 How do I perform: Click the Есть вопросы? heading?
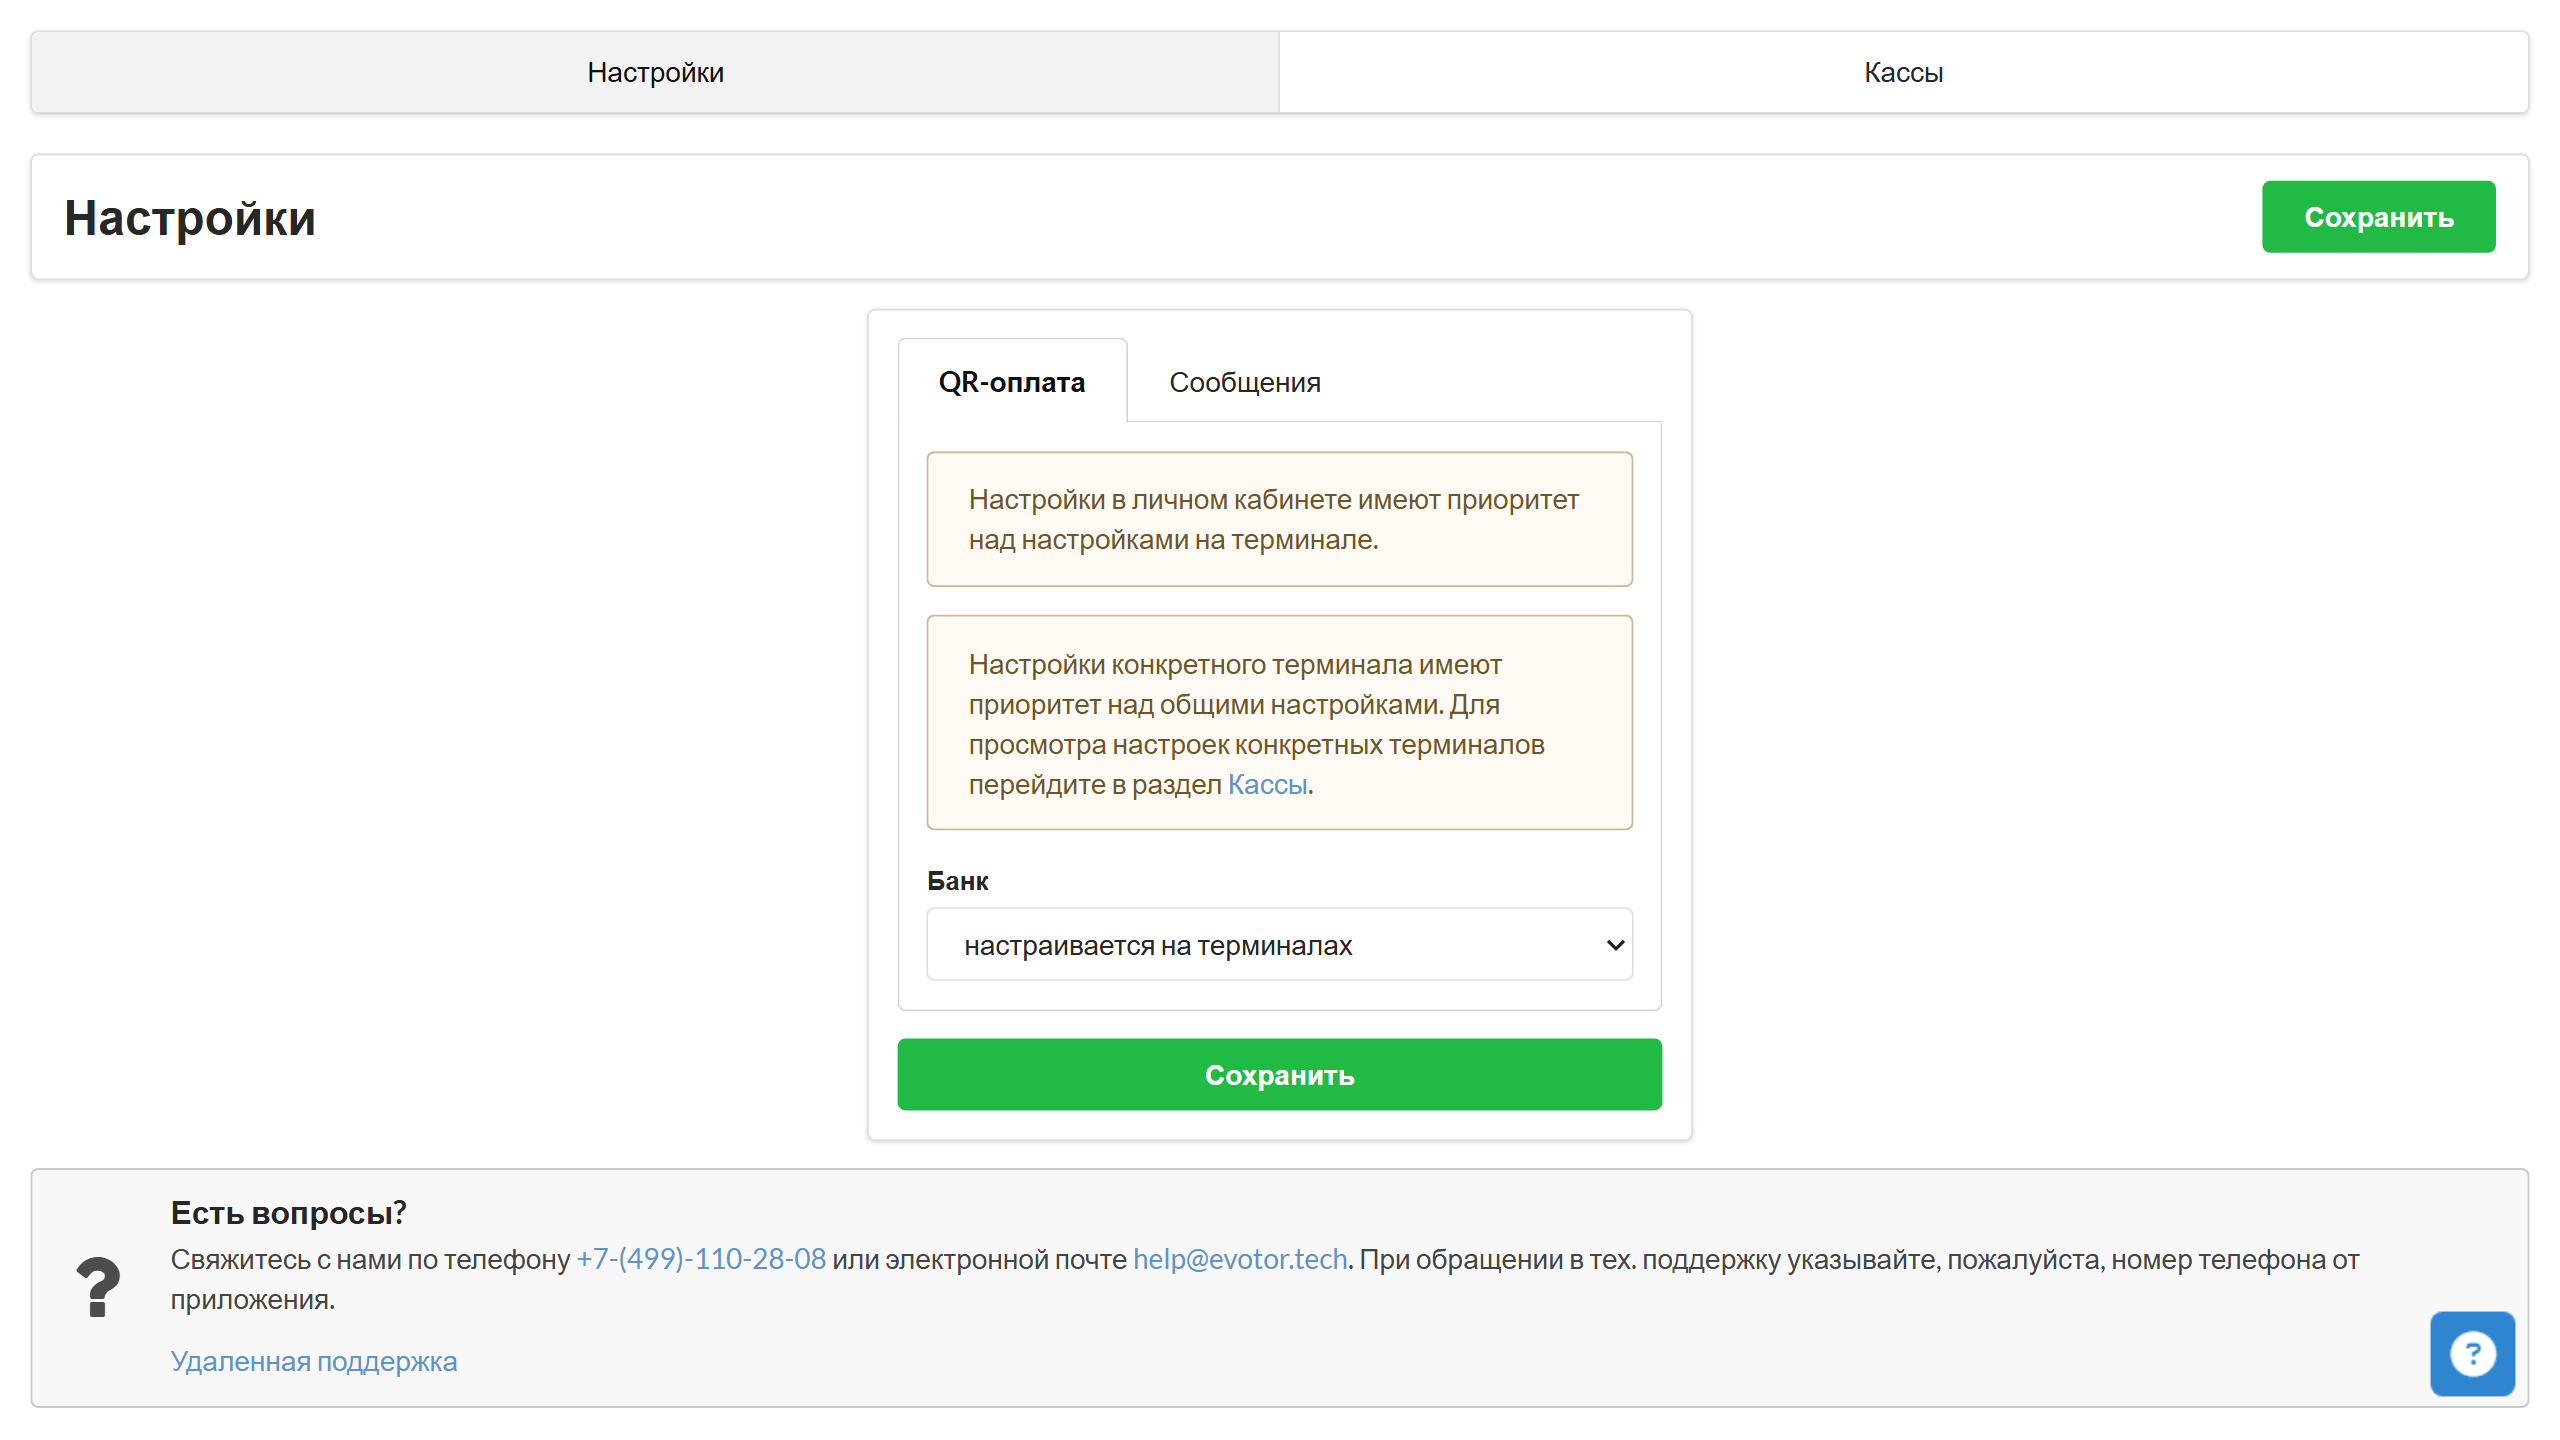tap(288, 1212)
